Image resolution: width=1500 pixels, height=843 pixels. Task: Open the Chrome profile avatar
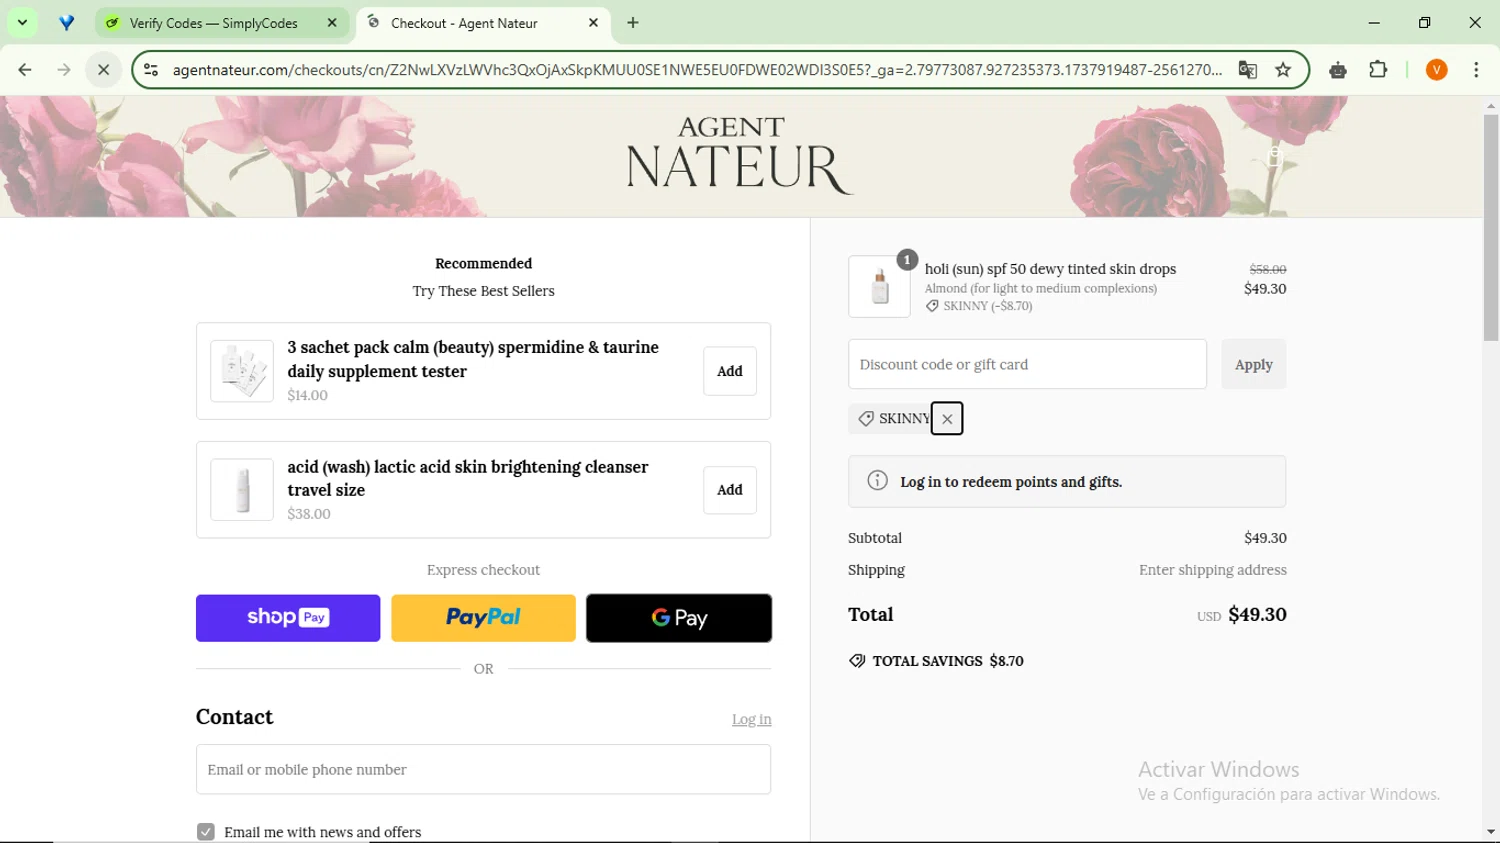coord(1437,70)
